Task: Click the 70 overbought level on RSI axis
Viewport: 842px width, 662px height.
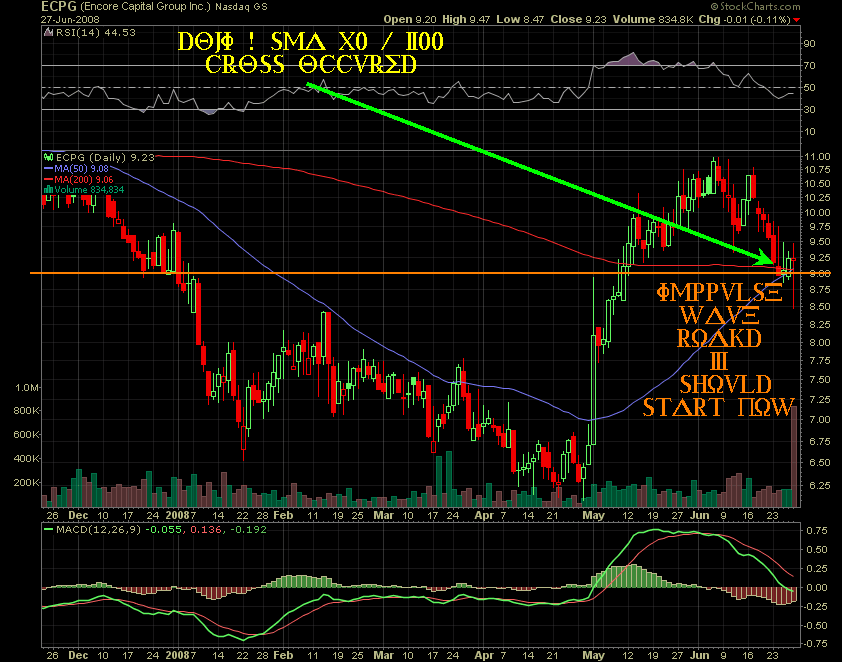Action: [x=809, y=66]
